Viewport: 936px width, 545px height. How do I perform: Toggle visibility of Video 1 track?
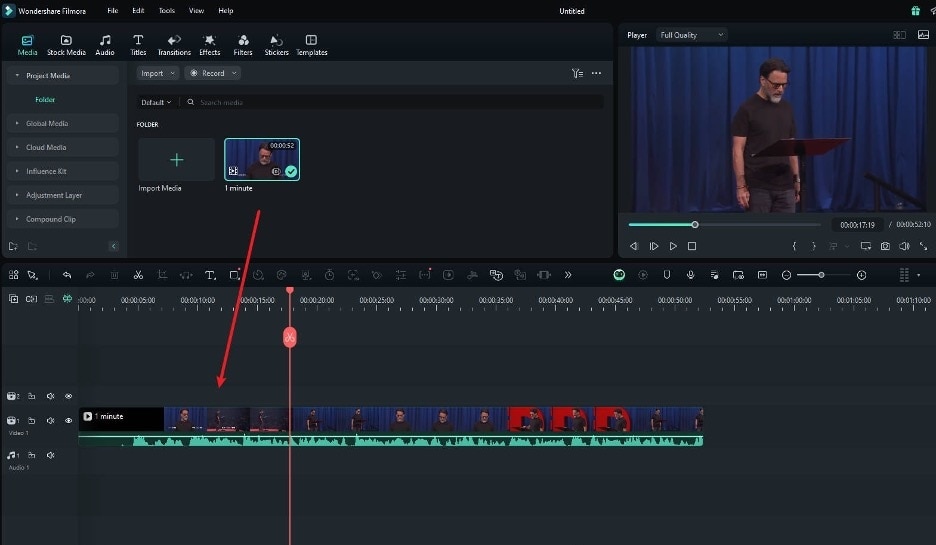(x=69, y=420)
